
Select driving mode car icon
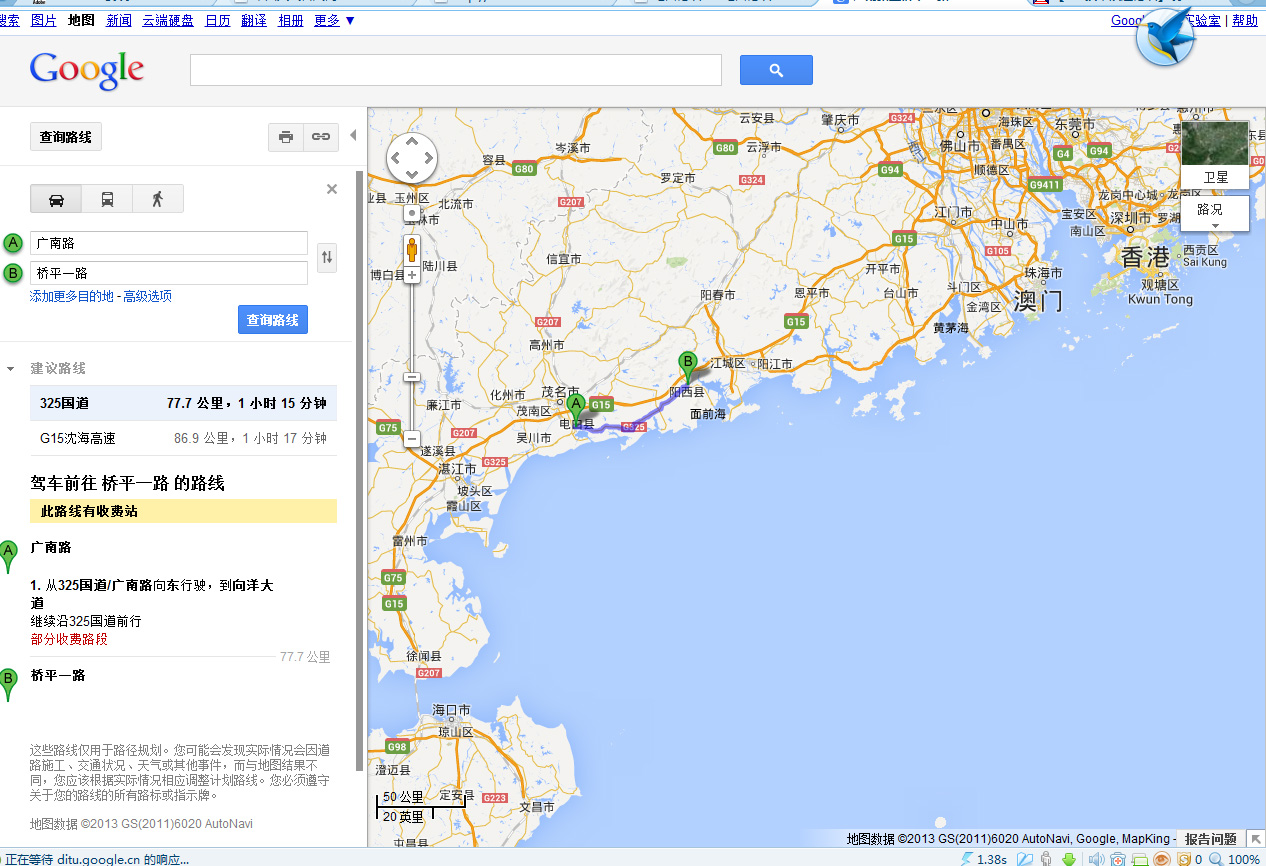coord(56,199)
